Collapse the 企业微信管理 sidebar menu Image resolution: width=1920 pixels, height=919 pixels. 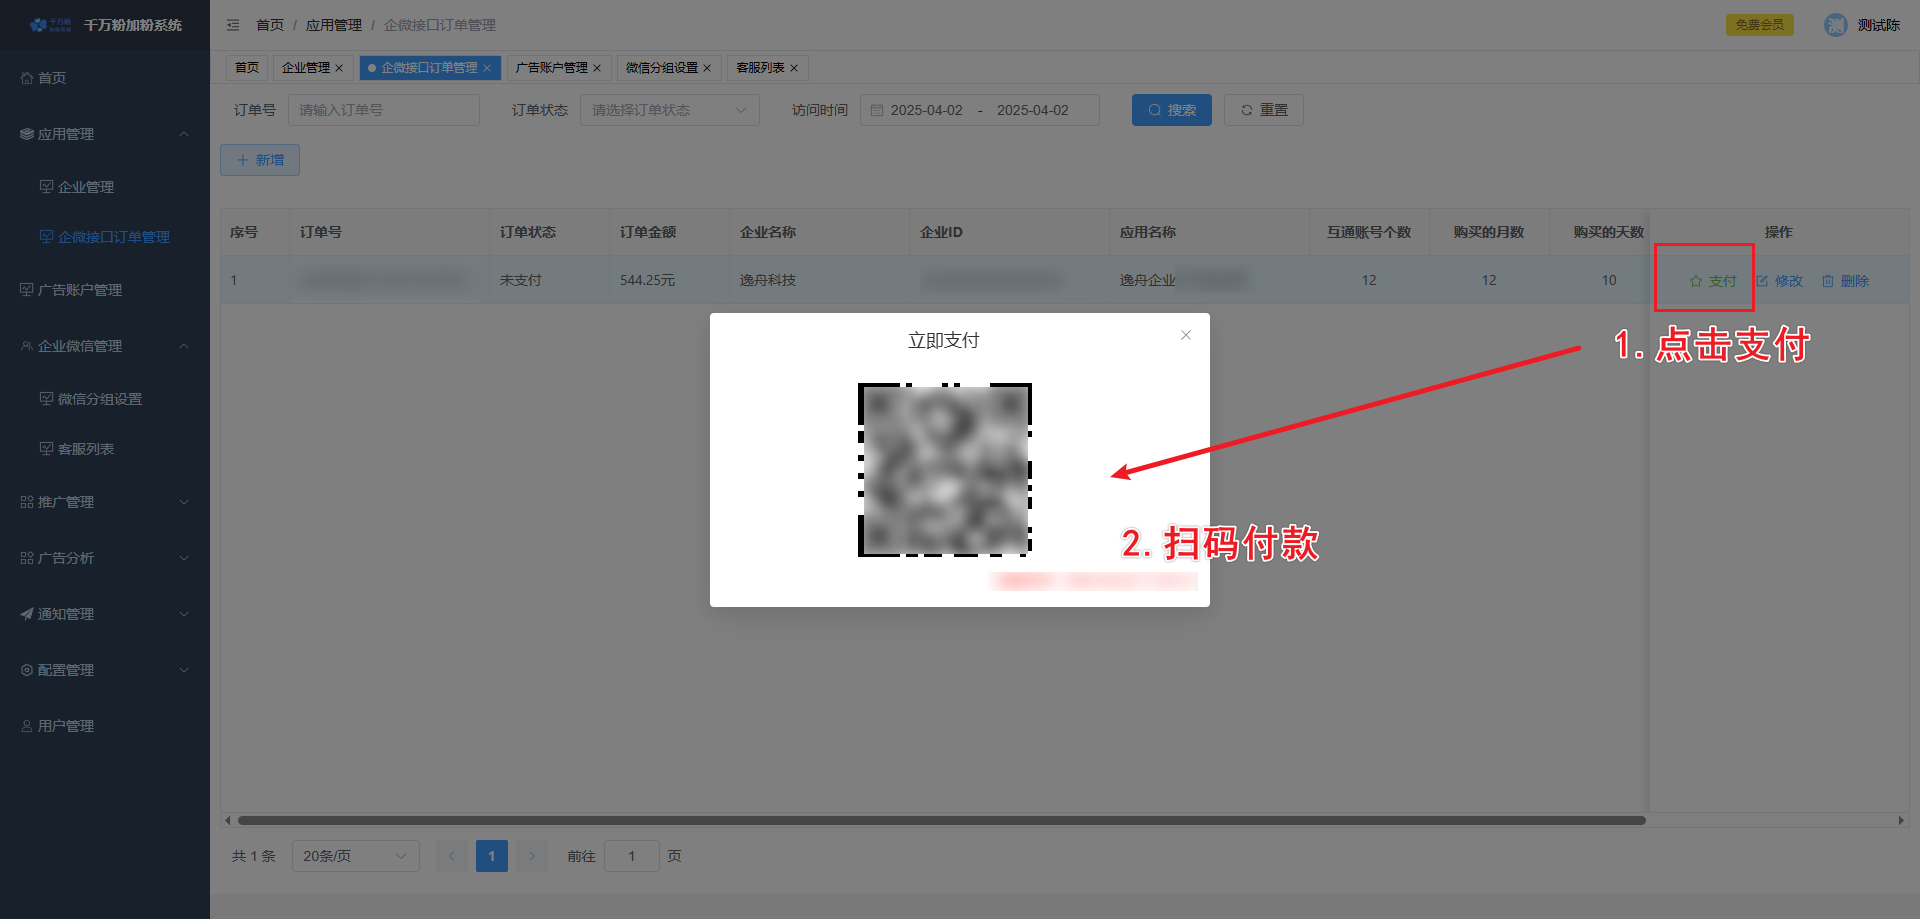click(x=105, y=346)
